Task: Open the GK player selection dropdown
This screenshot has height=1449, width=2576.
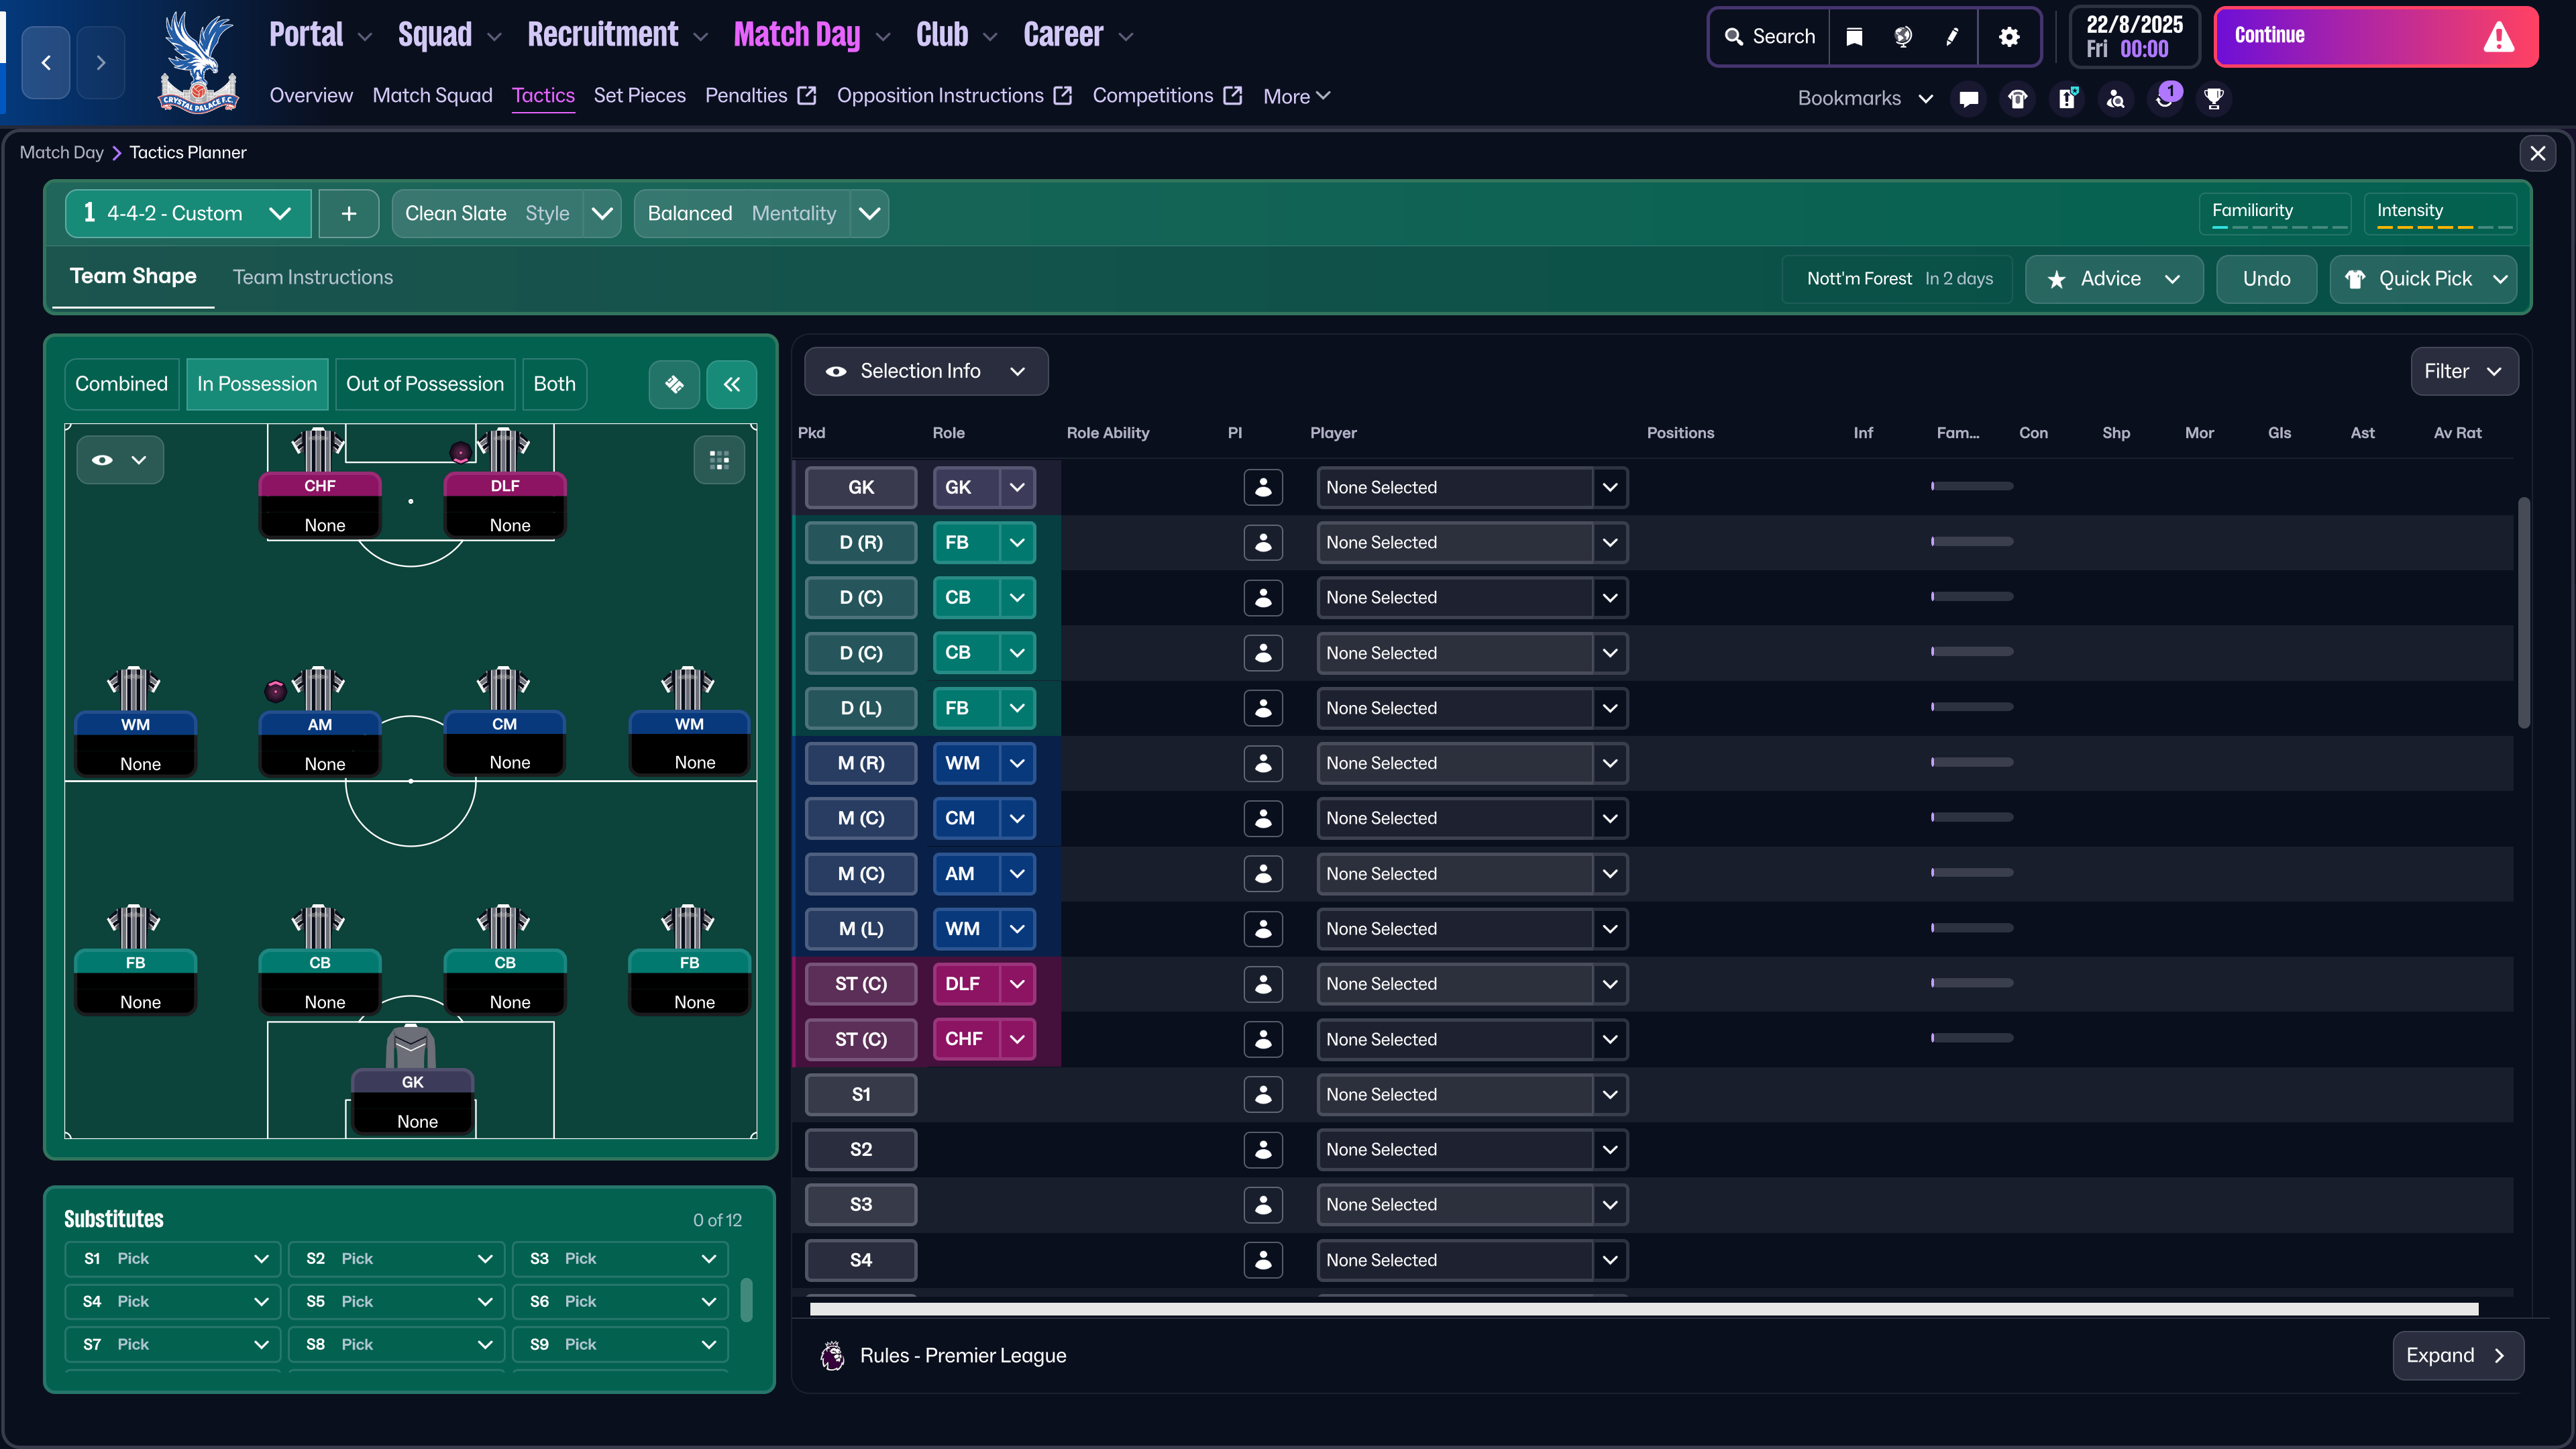Action: 1610,487
